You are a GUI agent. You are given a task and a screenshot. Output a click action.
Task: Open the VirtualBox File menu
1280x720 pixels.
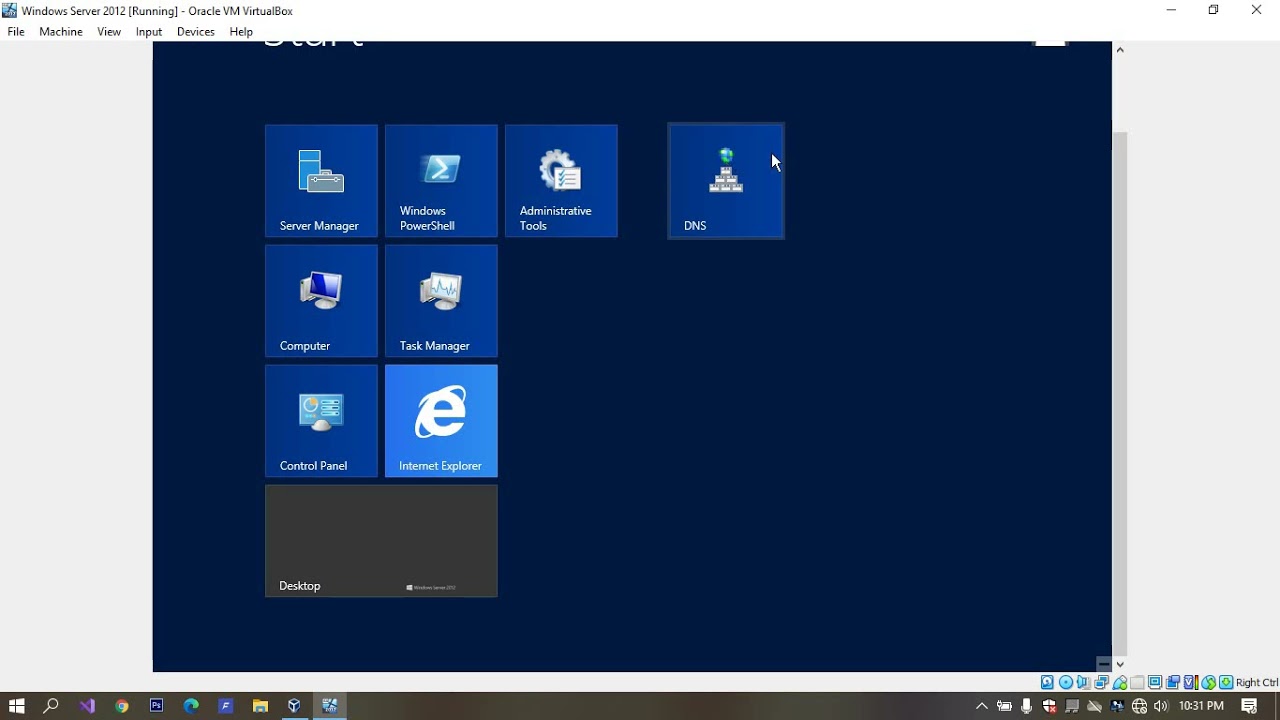click(16, 32)
